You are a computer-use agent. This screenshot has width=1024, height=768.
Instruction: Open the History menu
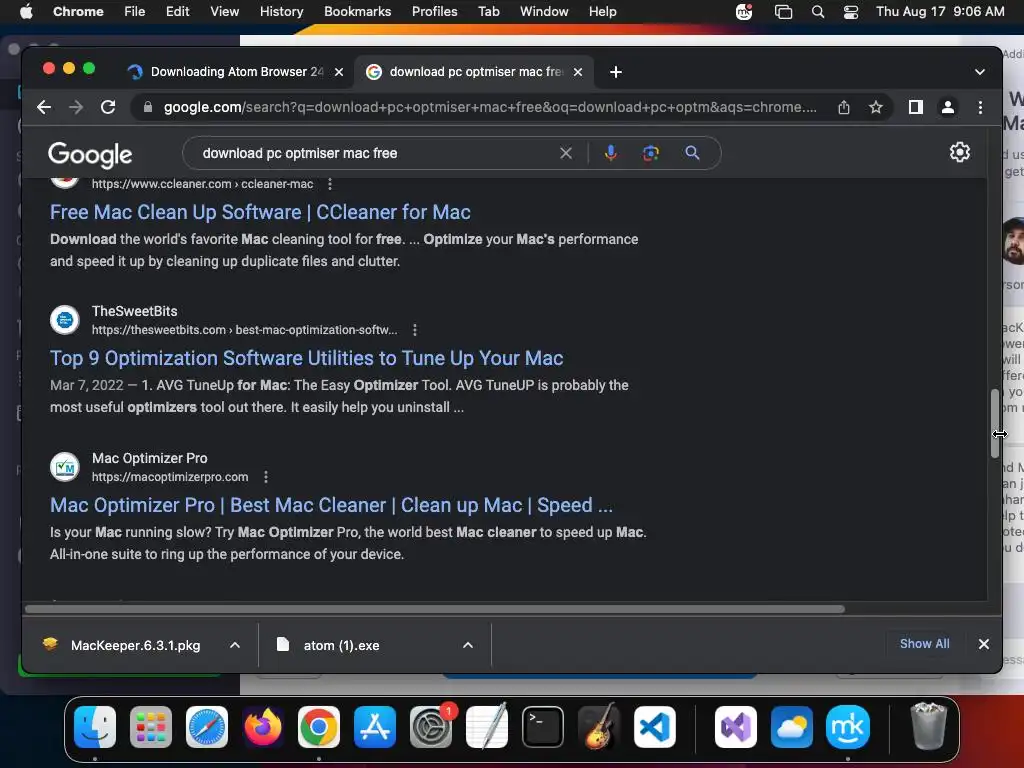point(281,11)
